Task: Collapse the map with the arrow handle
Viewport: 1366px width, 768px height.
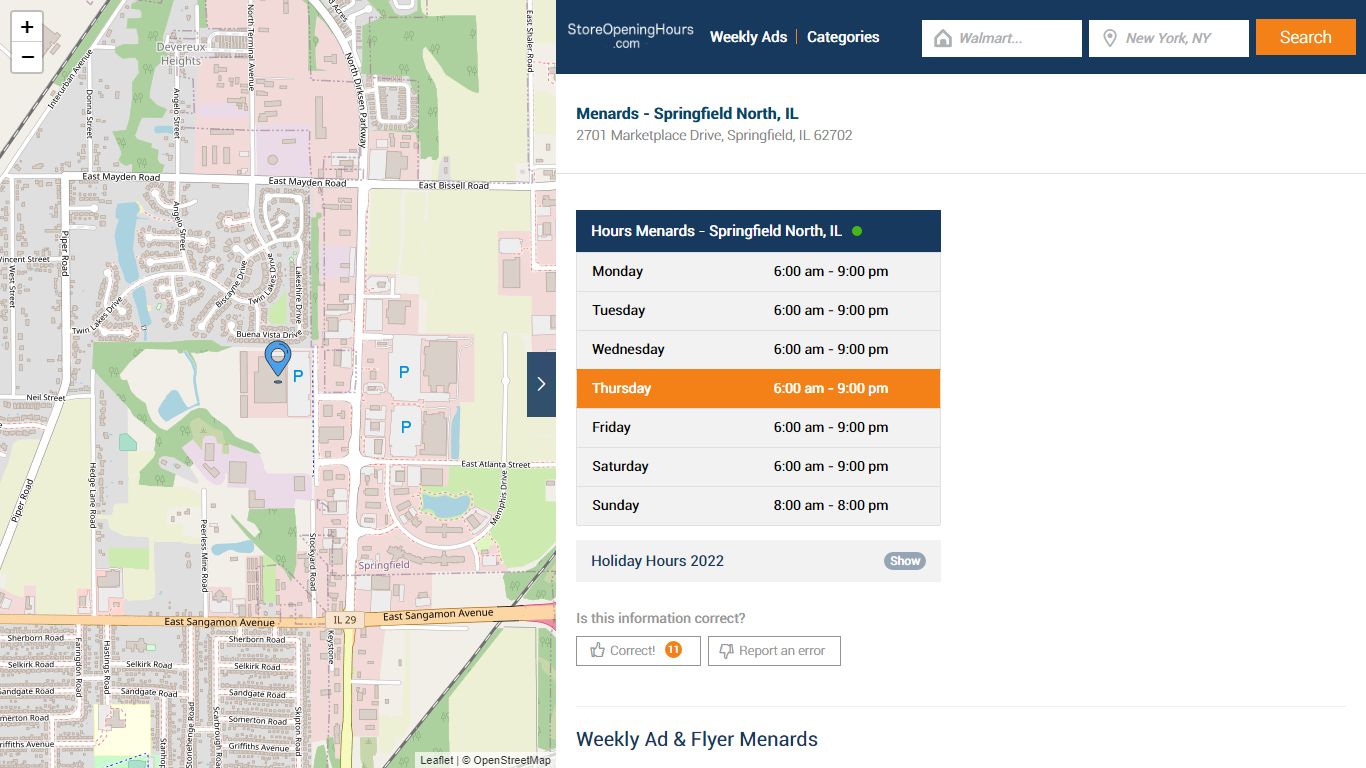Action: tap(541, 384)
